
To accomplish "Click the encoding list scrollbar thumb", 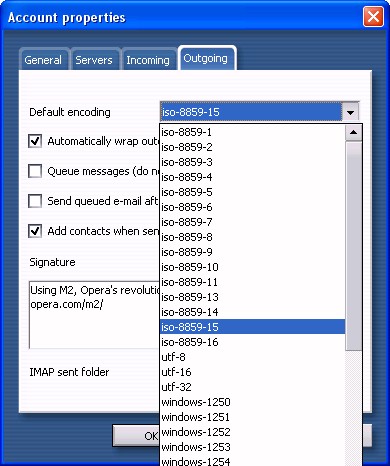I will (354, 246).
